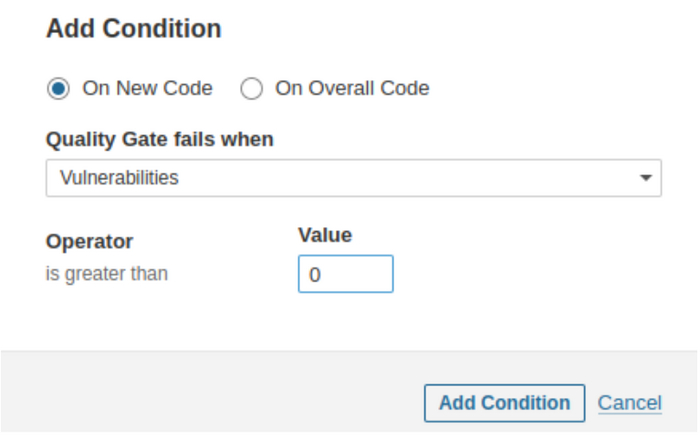700x440 pixels.
Task: Select the On New Code radio button
Action: 58,88
